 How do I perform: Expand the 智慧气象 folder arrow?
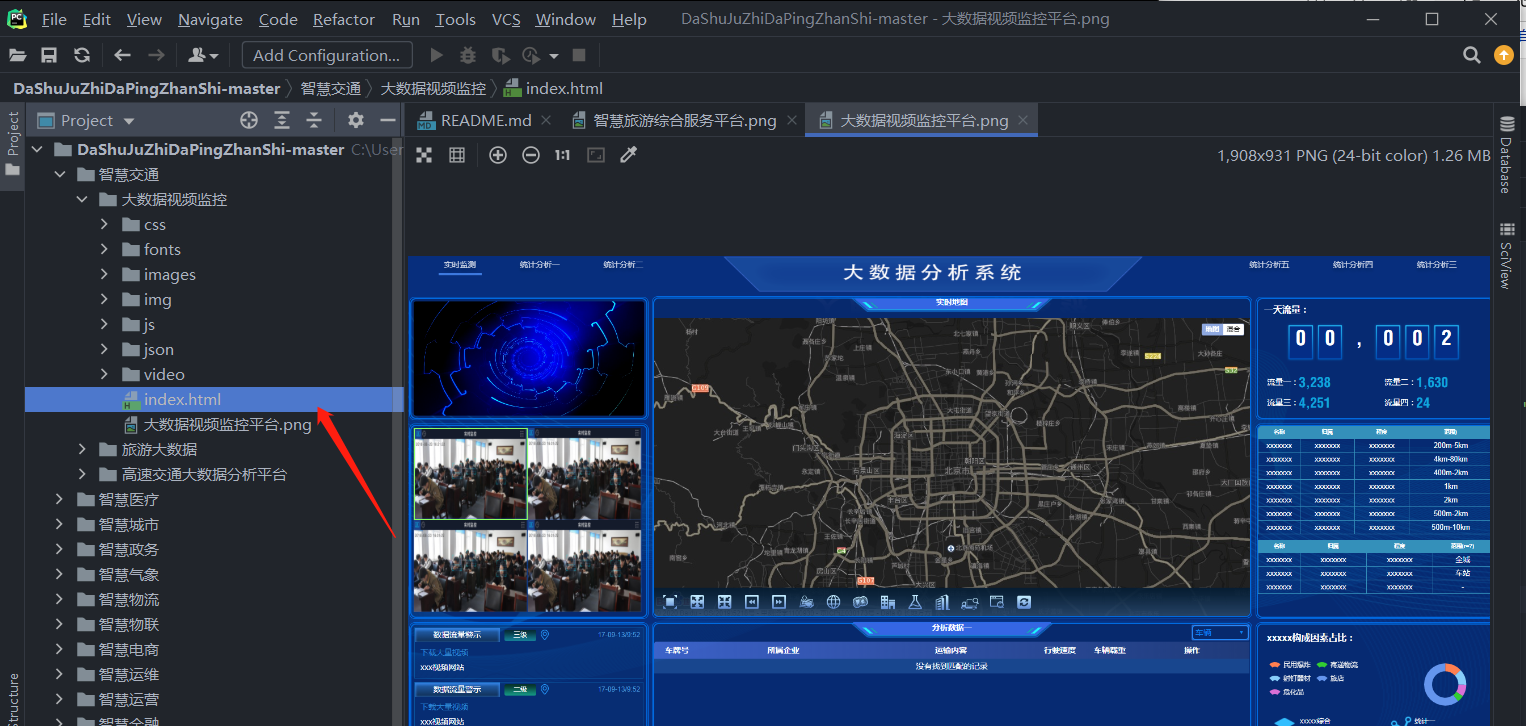(60, 574)
